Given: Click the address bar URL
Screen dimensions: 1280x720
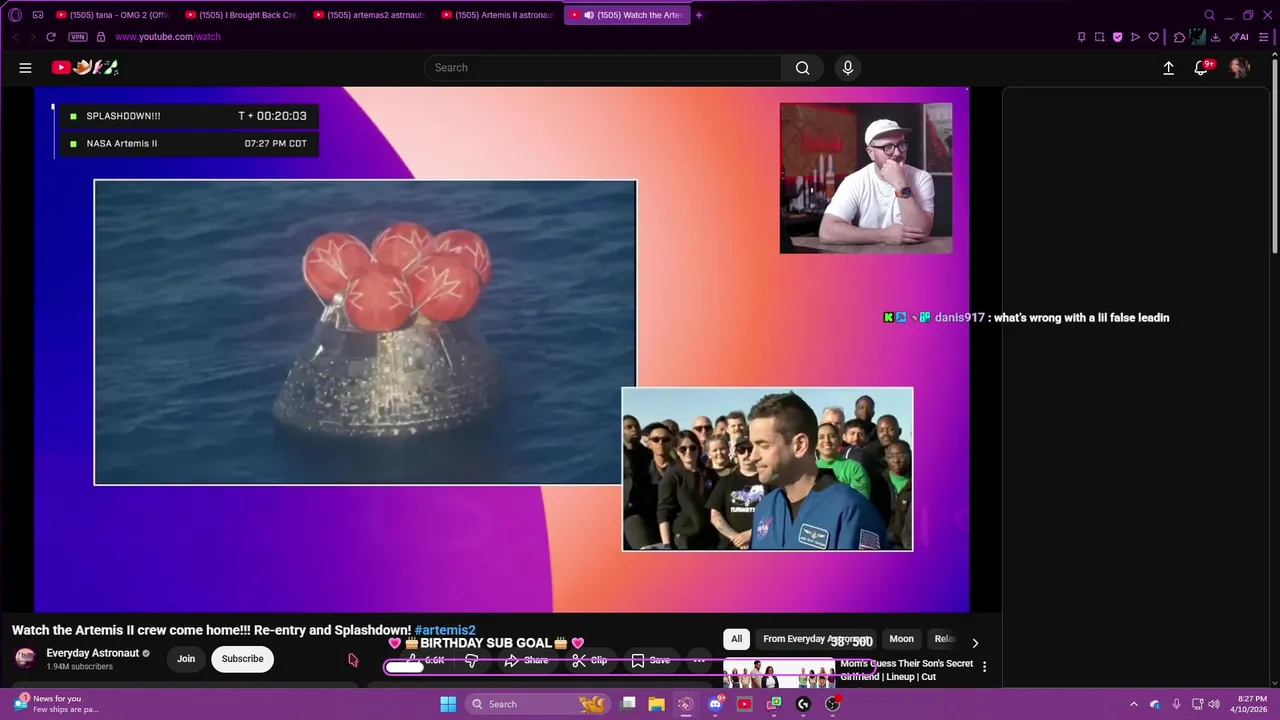Looking at the screenshot, I should [168, 37].
